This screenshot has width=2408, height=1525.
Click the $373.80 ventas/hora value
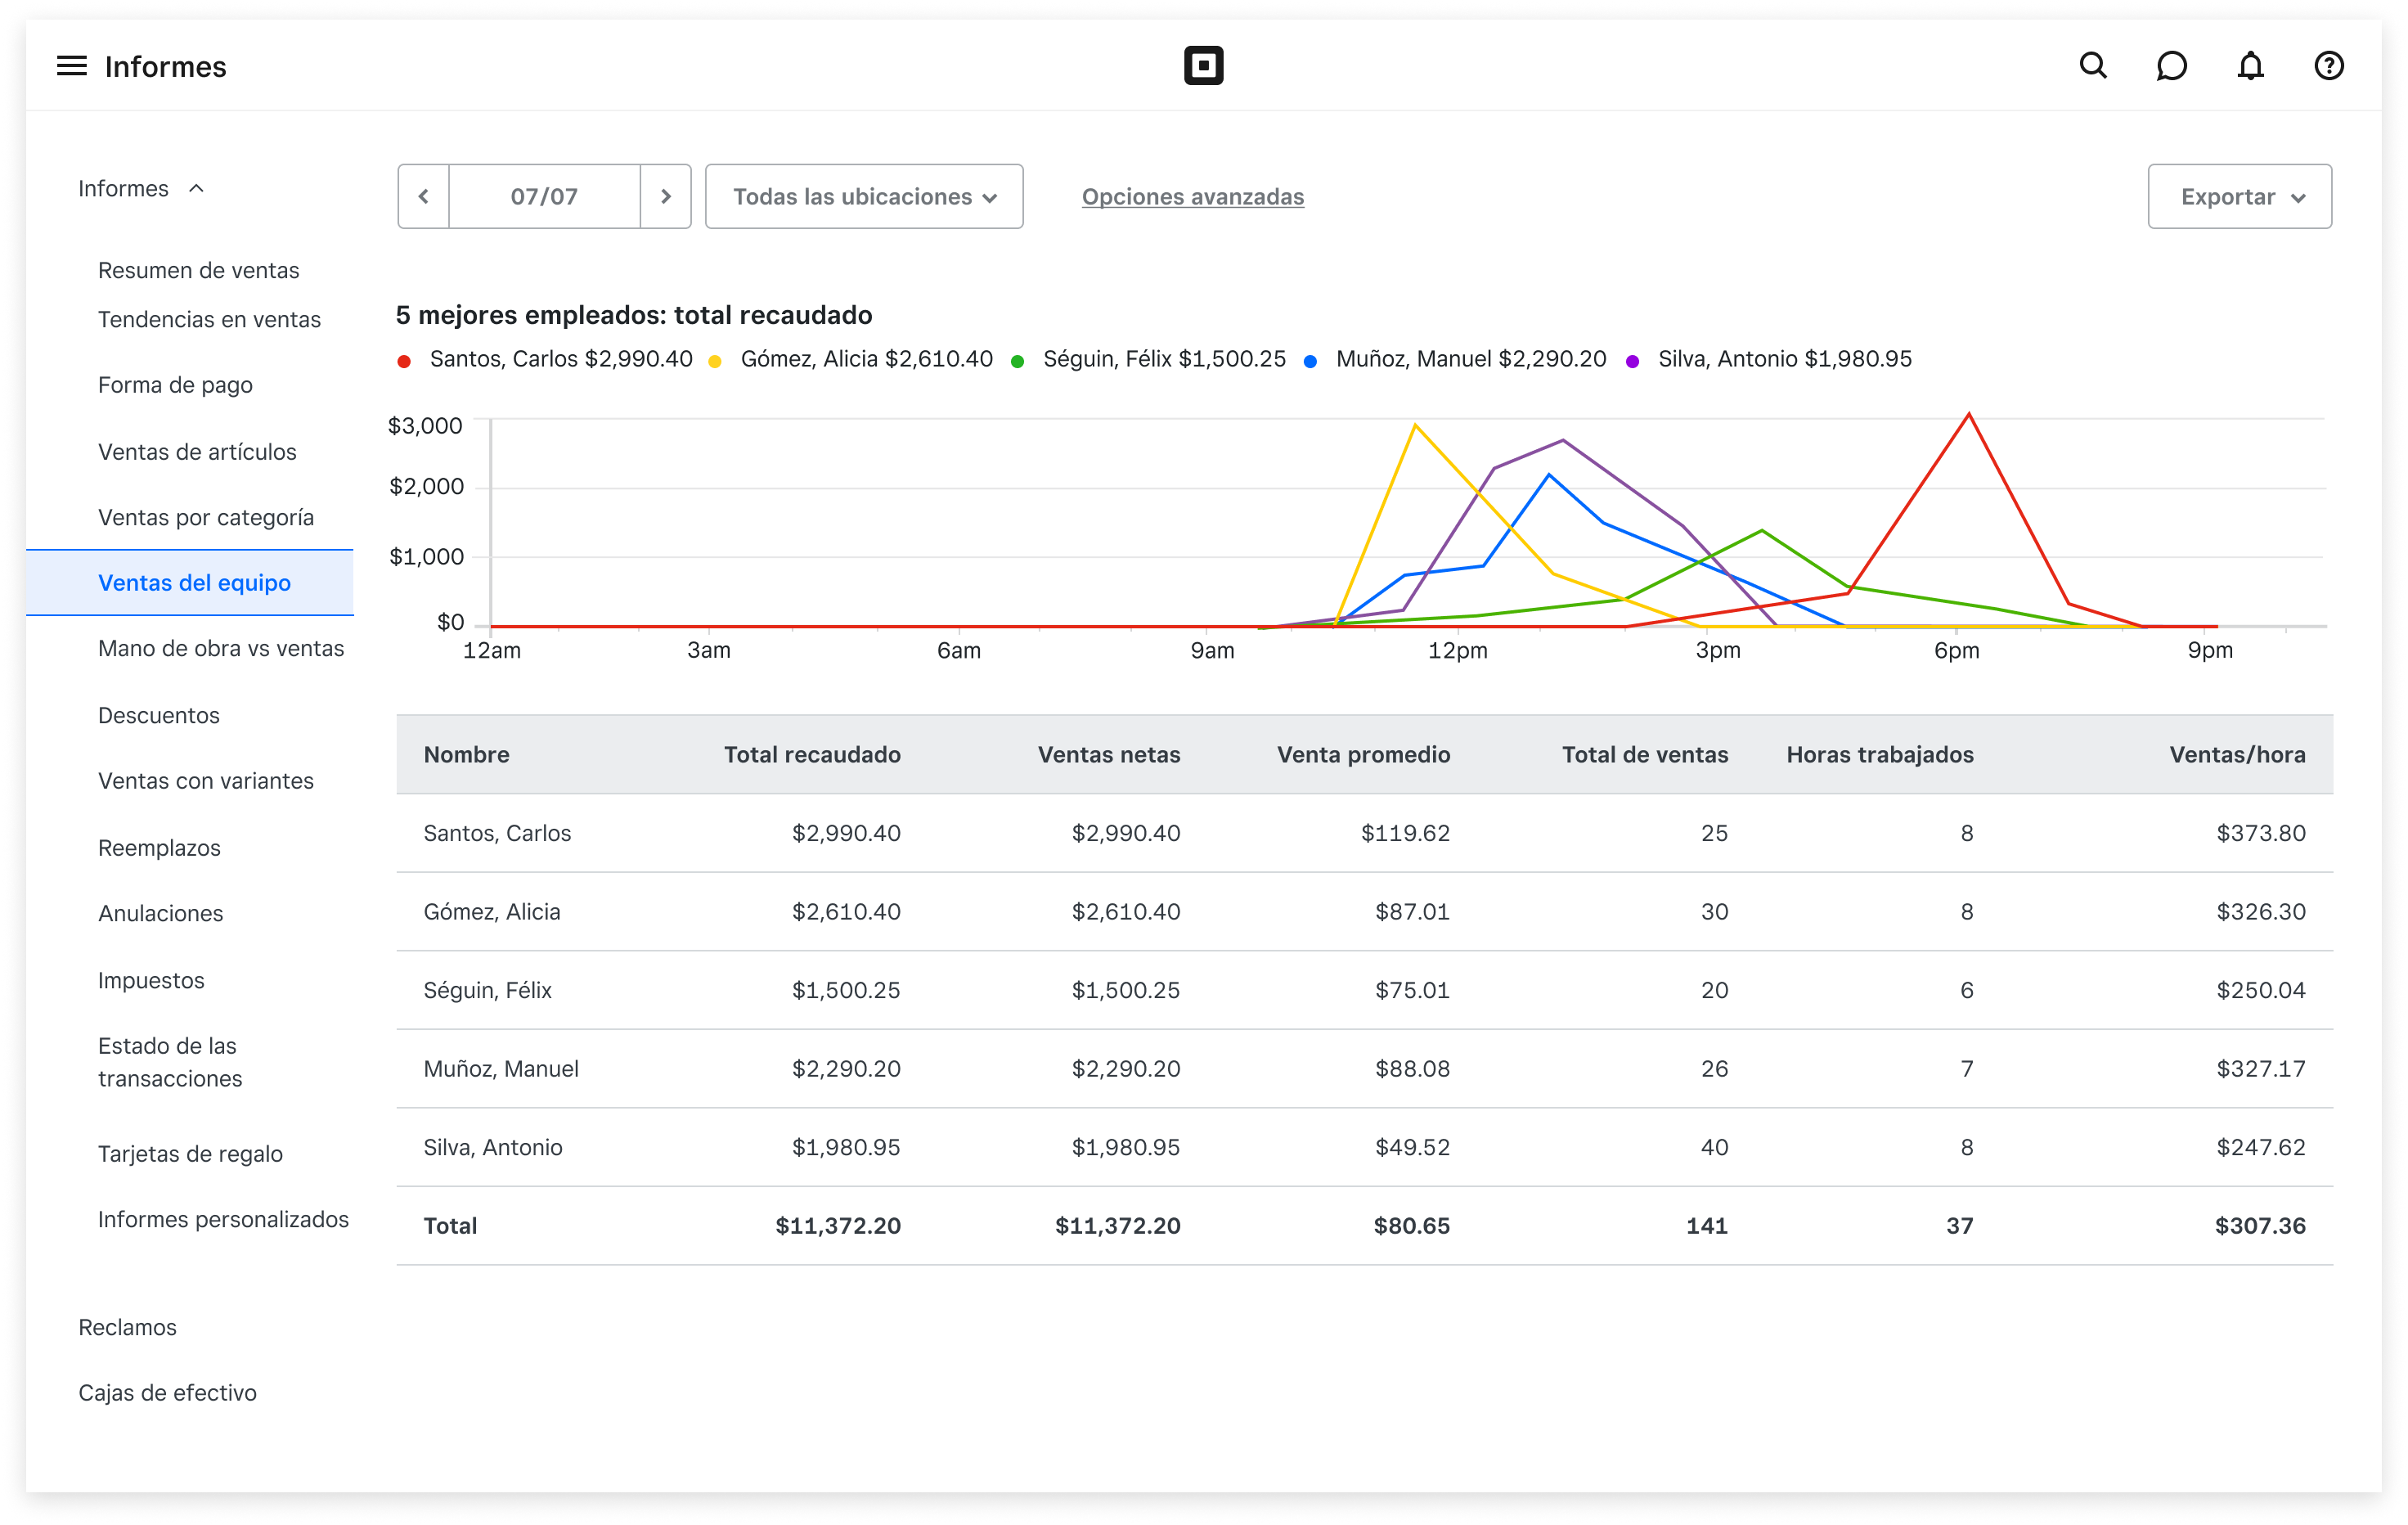[2261, 833]
